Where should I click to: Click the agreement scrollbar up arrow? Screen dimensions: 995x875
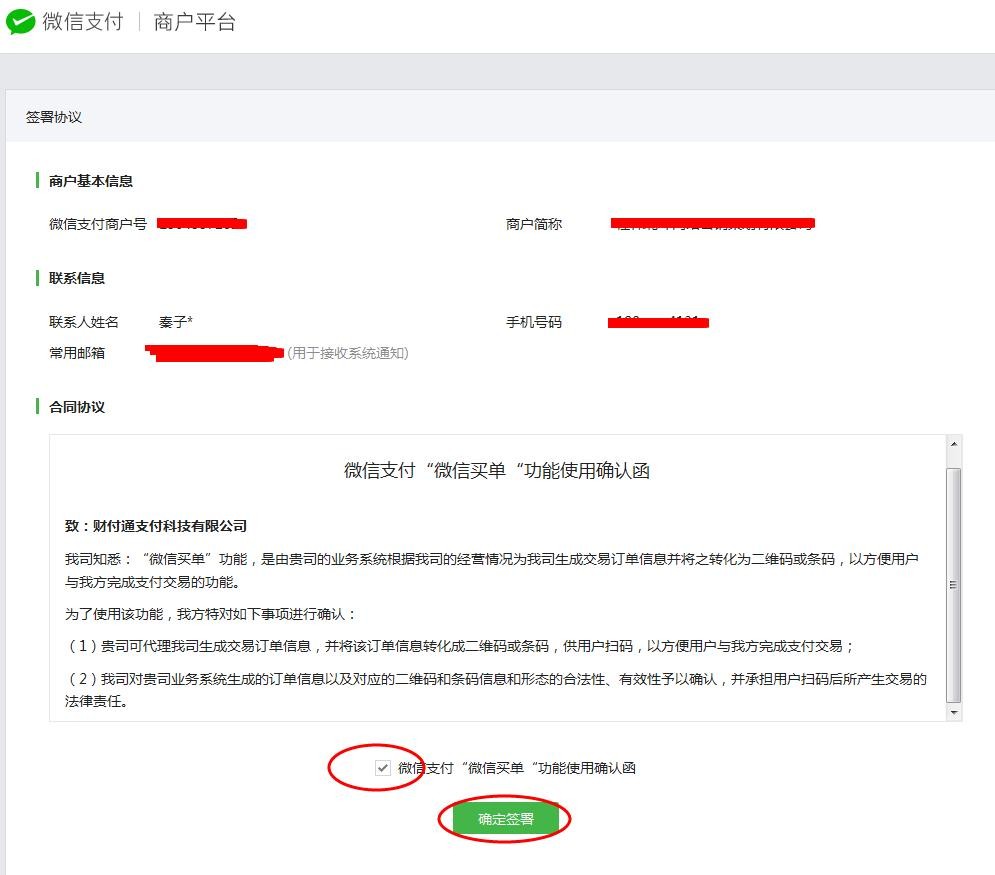954,444
